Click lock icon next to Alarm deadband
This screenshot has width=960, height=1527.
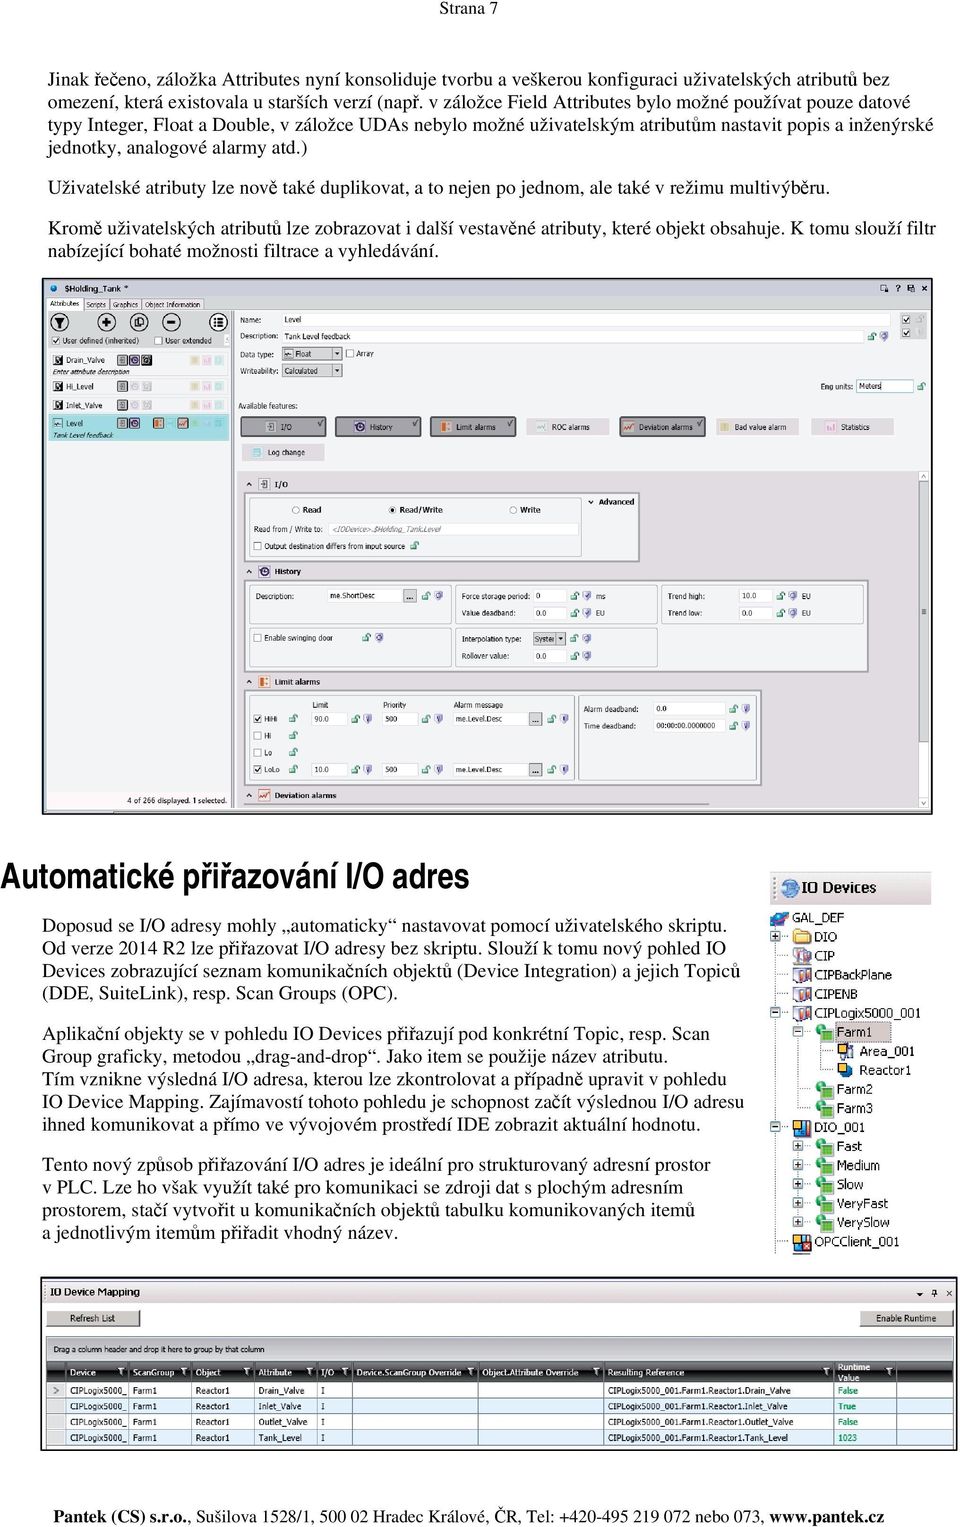coord(733,709)
